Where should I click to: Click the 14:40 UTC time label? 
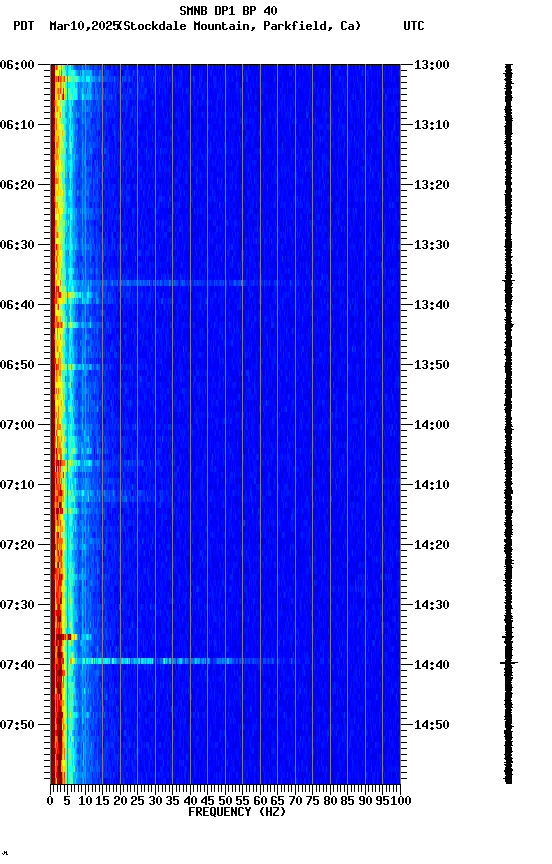click(x=432, y=666)
